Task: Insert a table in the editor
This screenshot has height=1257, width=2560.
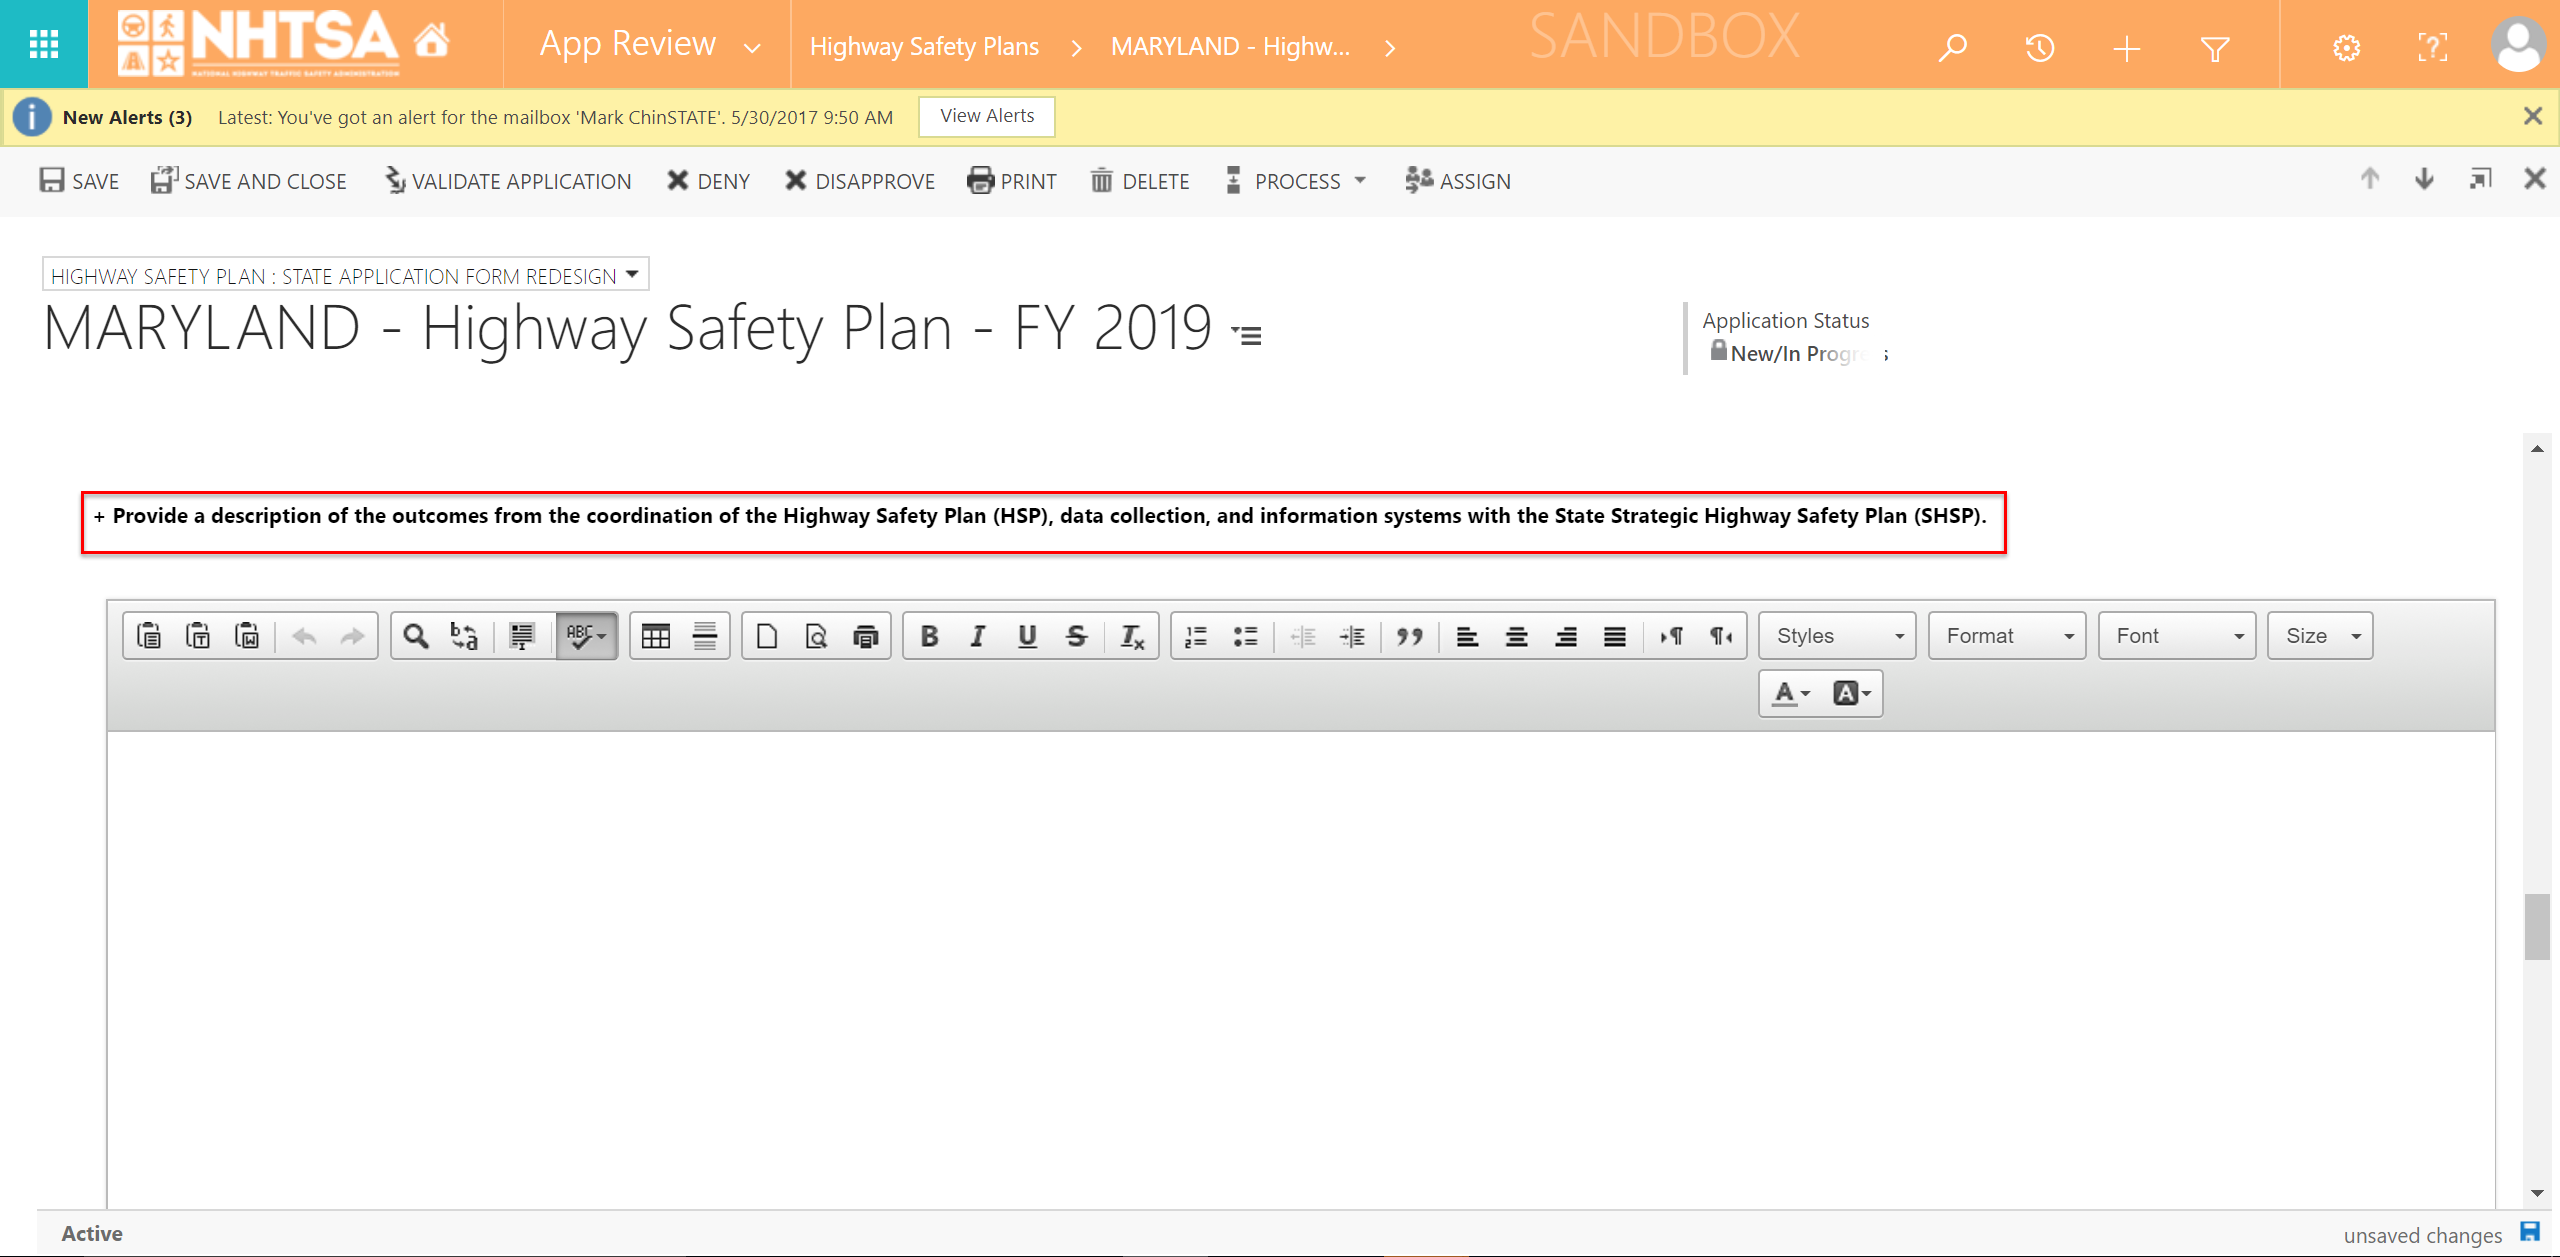Action: click(656, 636)
